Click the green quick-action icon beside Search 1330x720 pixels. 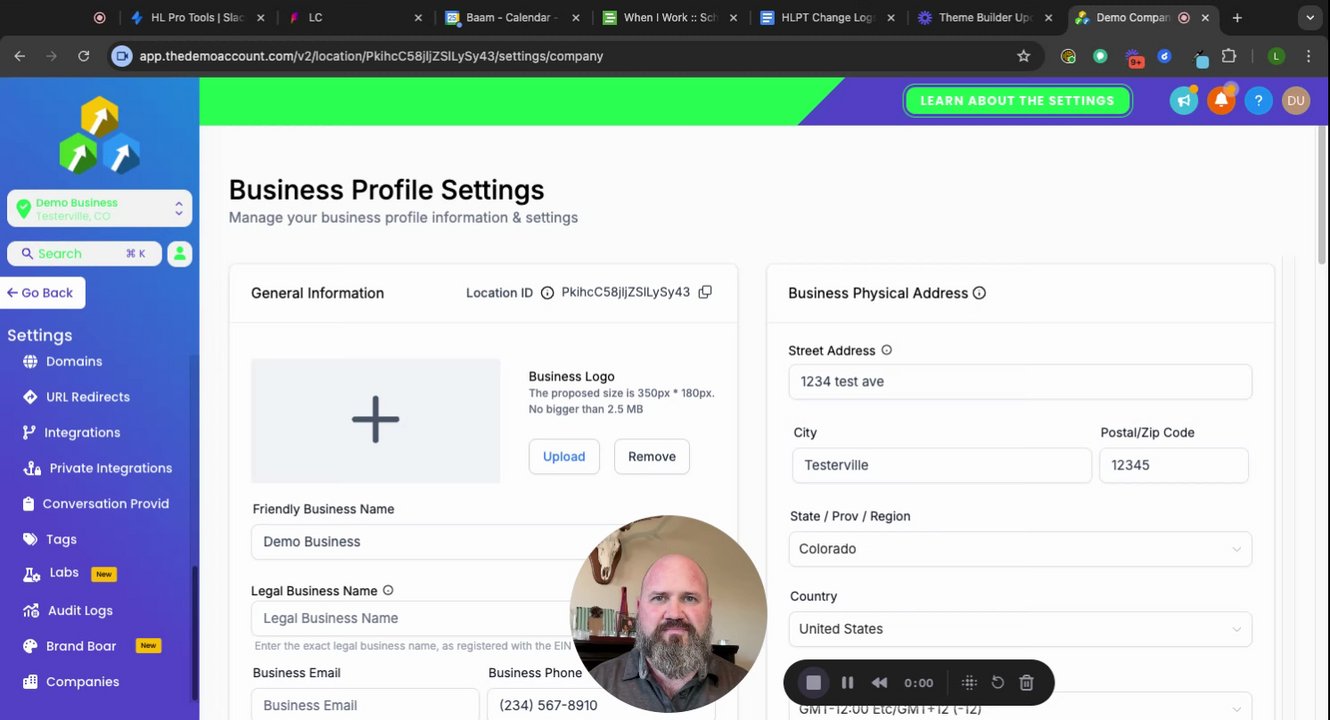click(x=179, y=254)
